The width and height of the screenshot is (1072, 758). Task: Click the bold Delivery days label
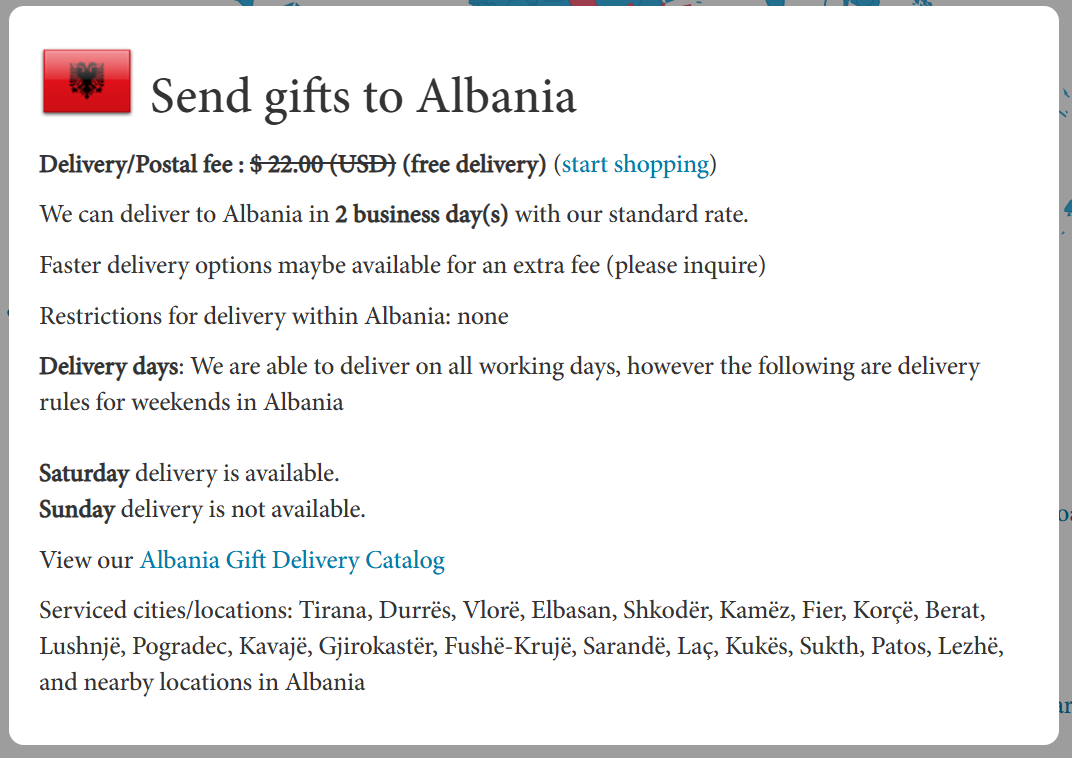tap(109, 366)
